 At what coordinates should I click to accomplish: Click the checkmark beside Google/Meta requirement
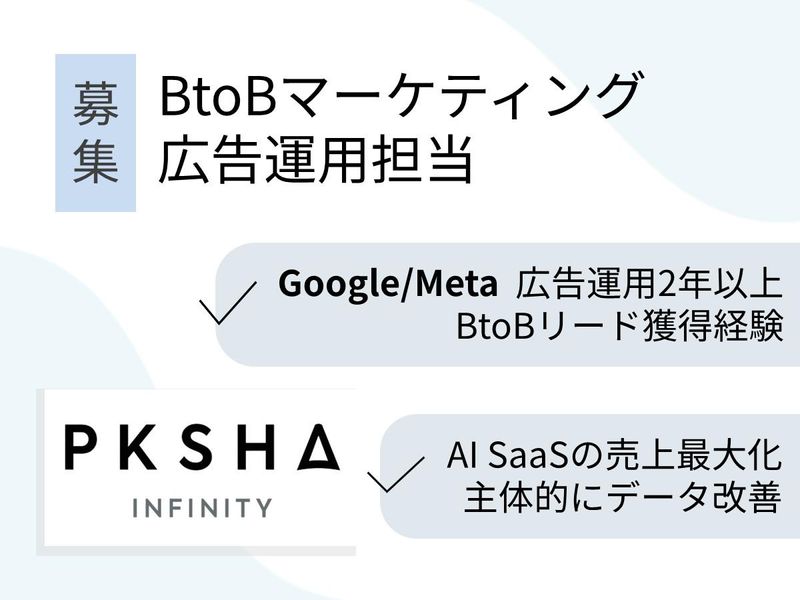[x=228, y=303]
